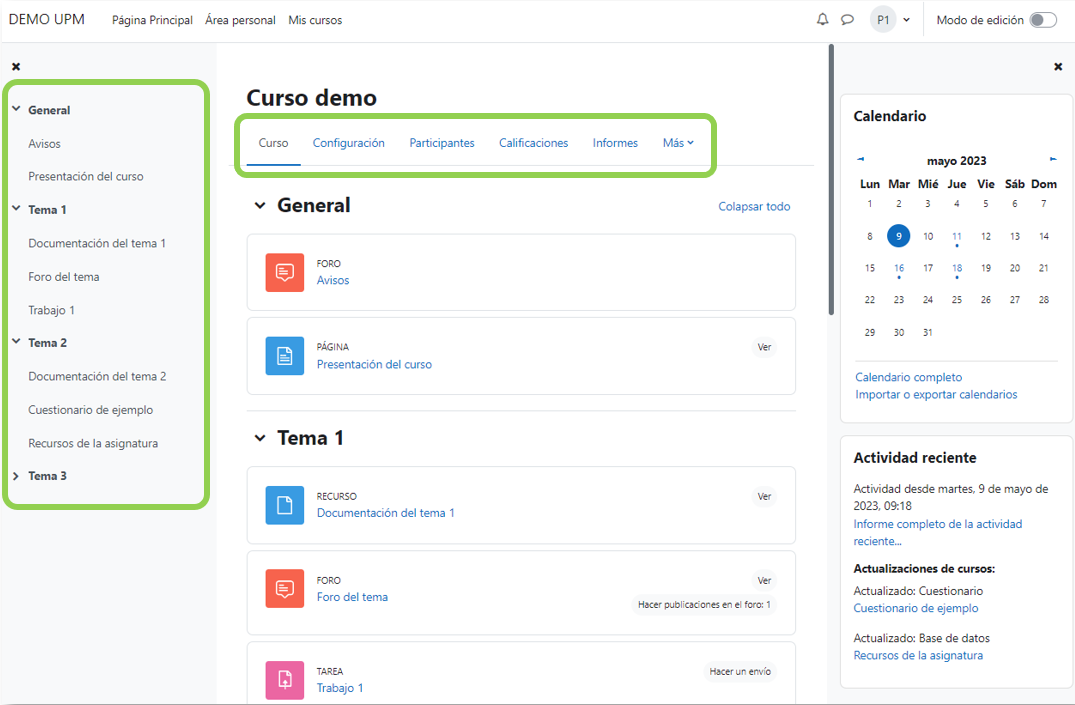This screenshot has width=1075, height=705.
Task: Go to previous month in the calendar
Action: pyautogui.click(x=860, y=158)
